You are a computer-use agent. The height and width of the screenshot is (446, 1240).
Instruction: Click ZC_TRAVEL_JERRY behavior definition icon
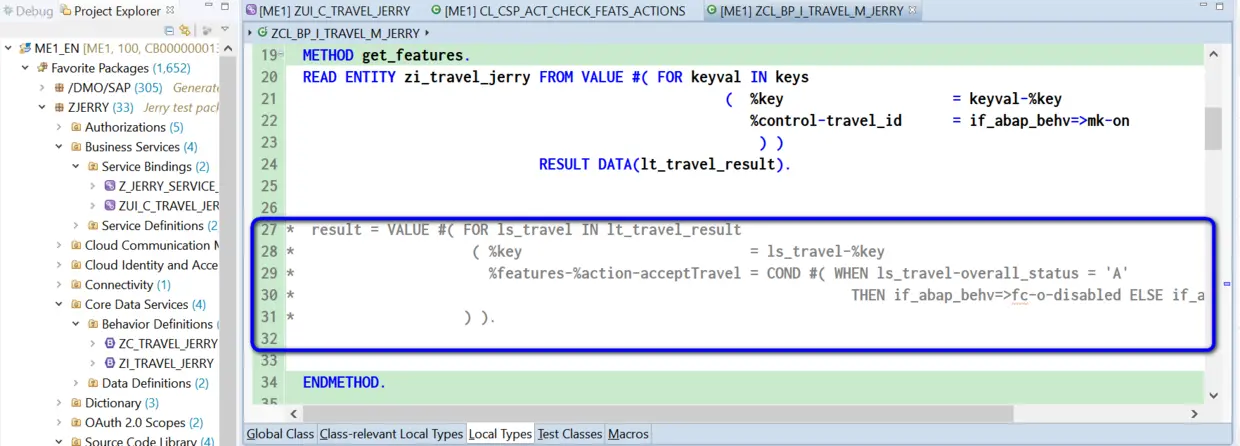(110, 343)
